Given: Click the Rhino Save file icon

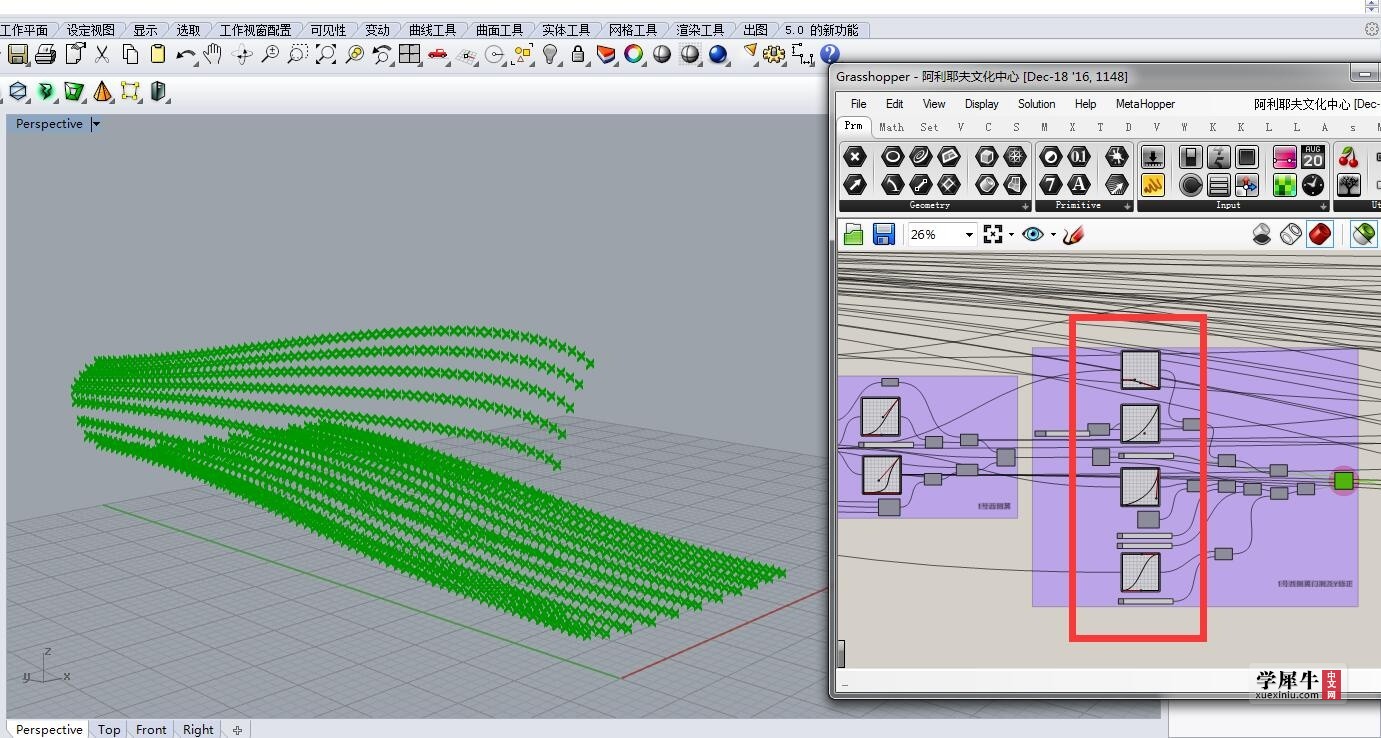Looking at the screenshot, I should (x=17, y=54).
